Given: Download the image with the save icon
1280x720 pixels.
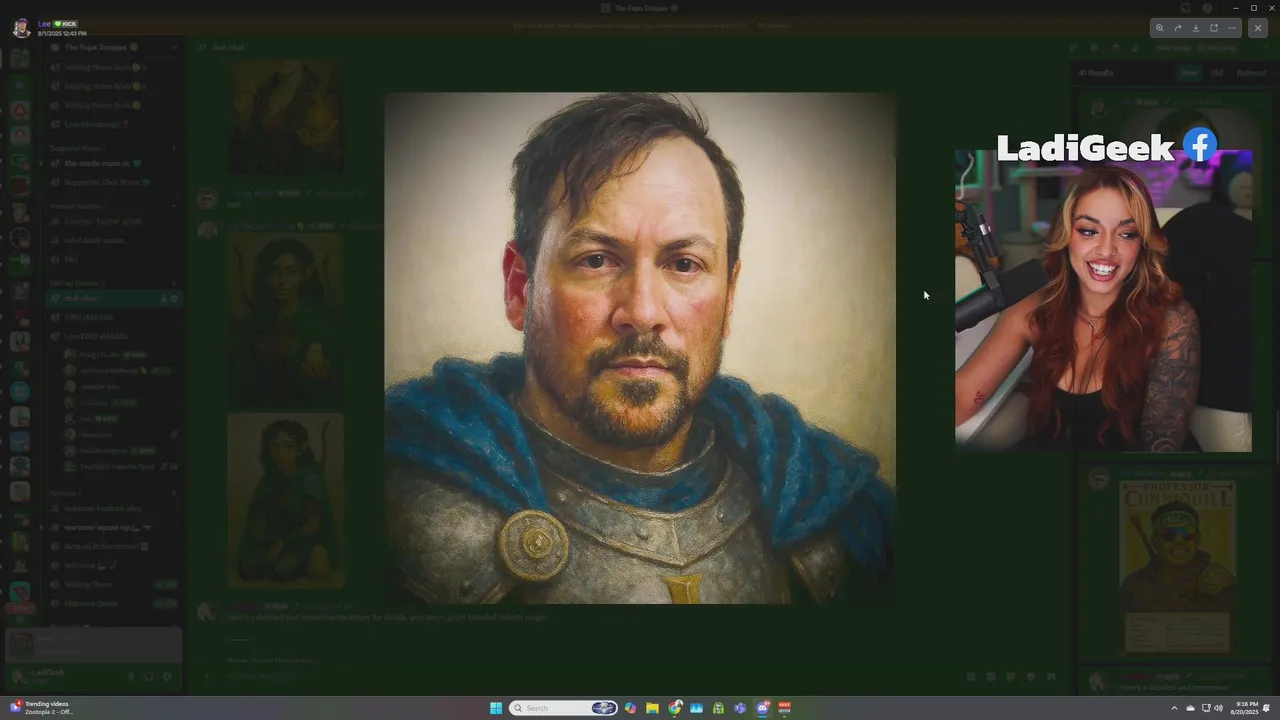Looking at the screenshot, I should tap(1195, 28).
